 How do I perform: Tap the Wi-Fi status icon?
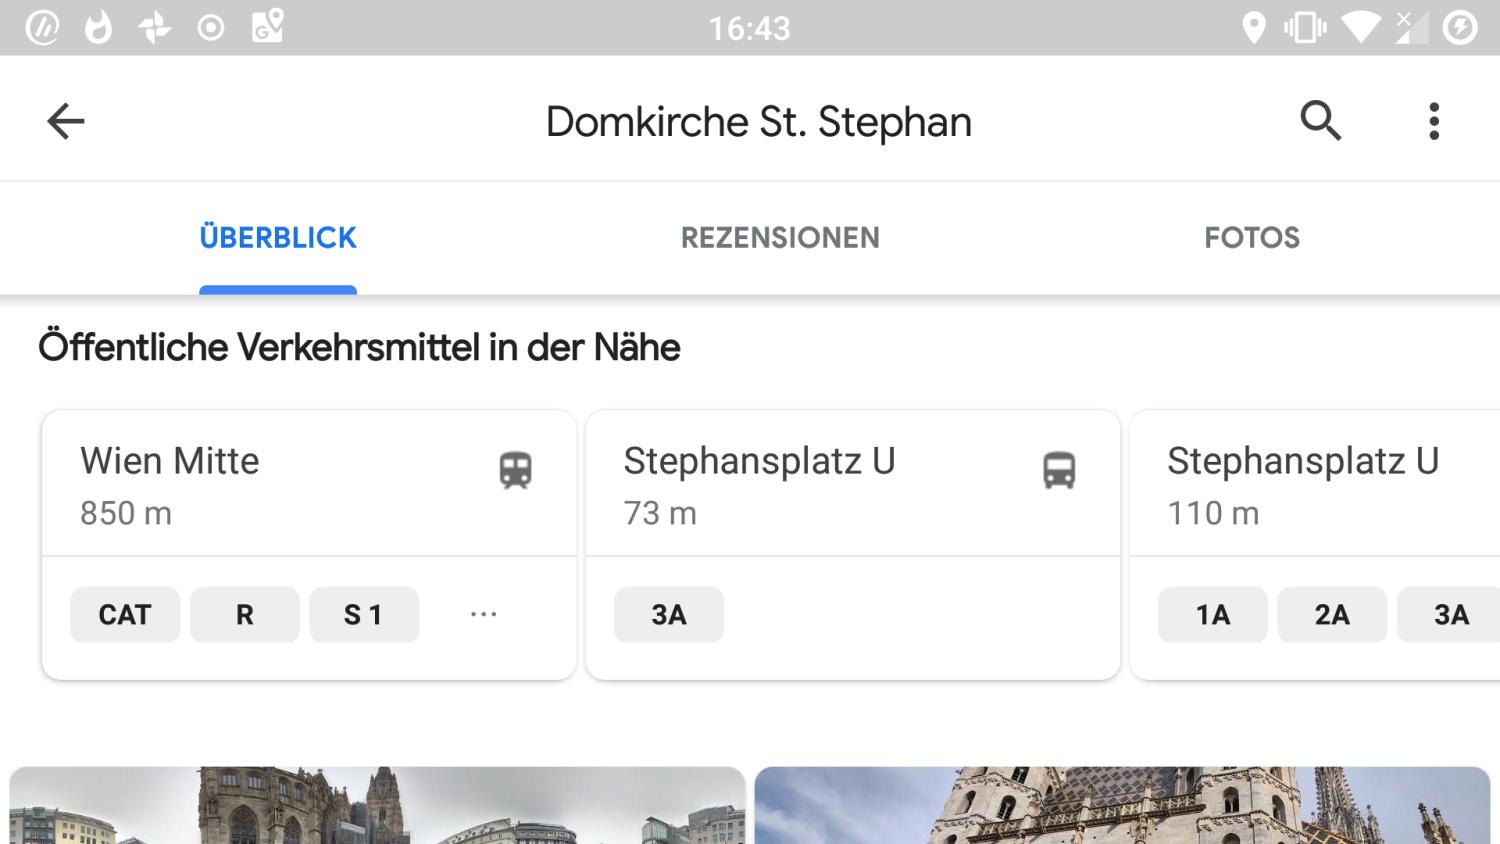tap(1360, 28)
